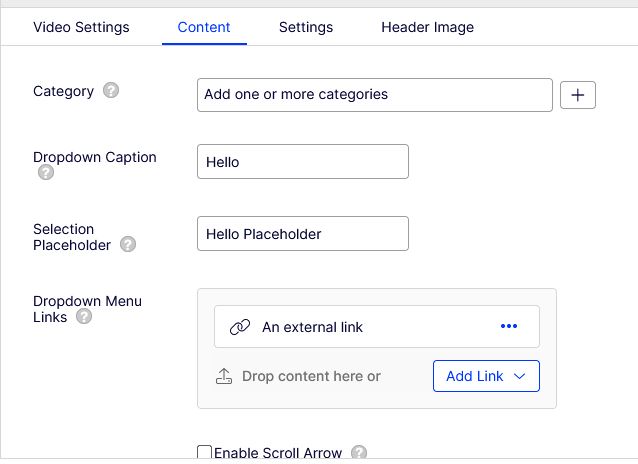Click the chain link icon
638x464 pixels.
239,327
